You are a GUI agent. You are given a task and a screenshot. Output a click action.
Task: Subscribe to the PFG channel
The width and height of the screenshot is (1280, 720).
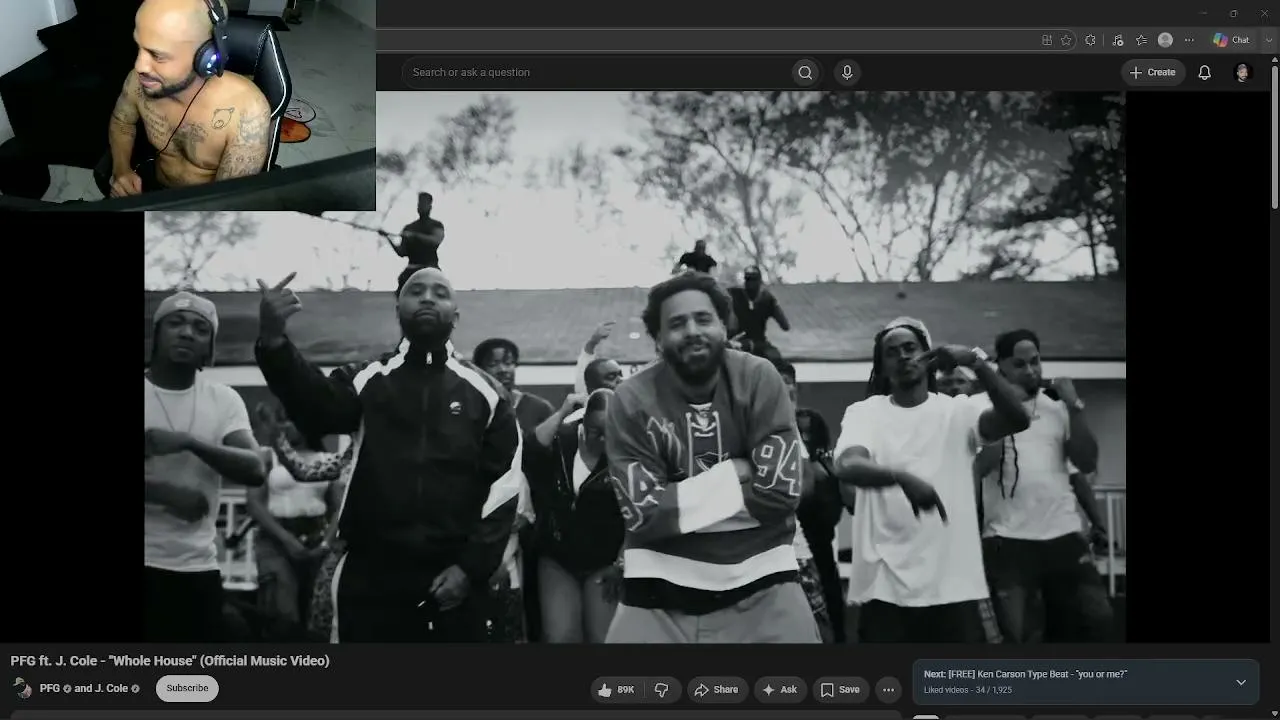pos(187,688)
